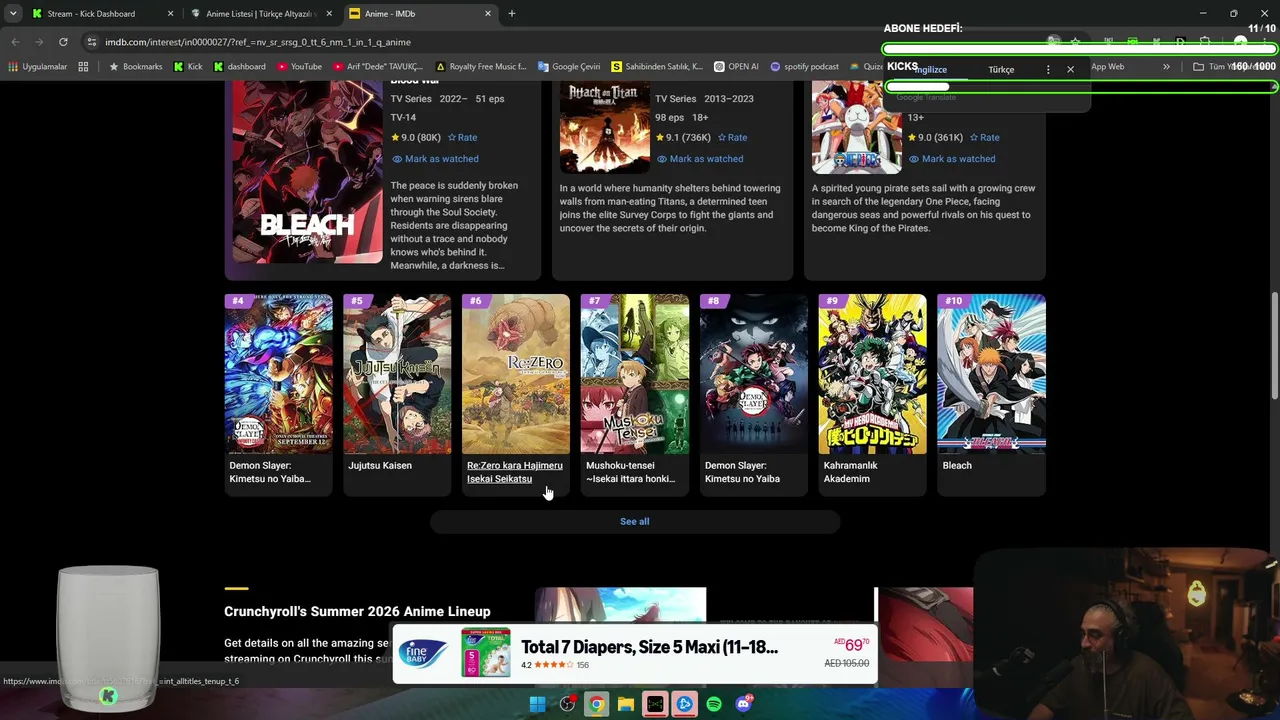Open the Jujutsu Kaisen title link
The width and height of the screenshot is (1280, 720).
pos(380,465)
